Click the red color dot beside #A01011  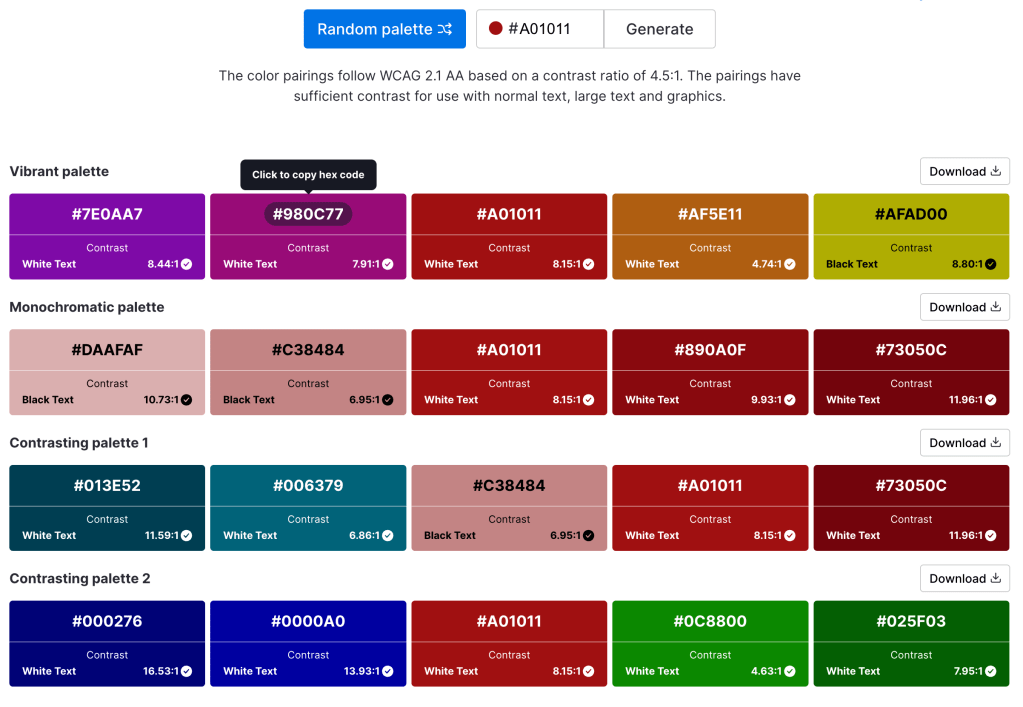click(x=495, y=29)
